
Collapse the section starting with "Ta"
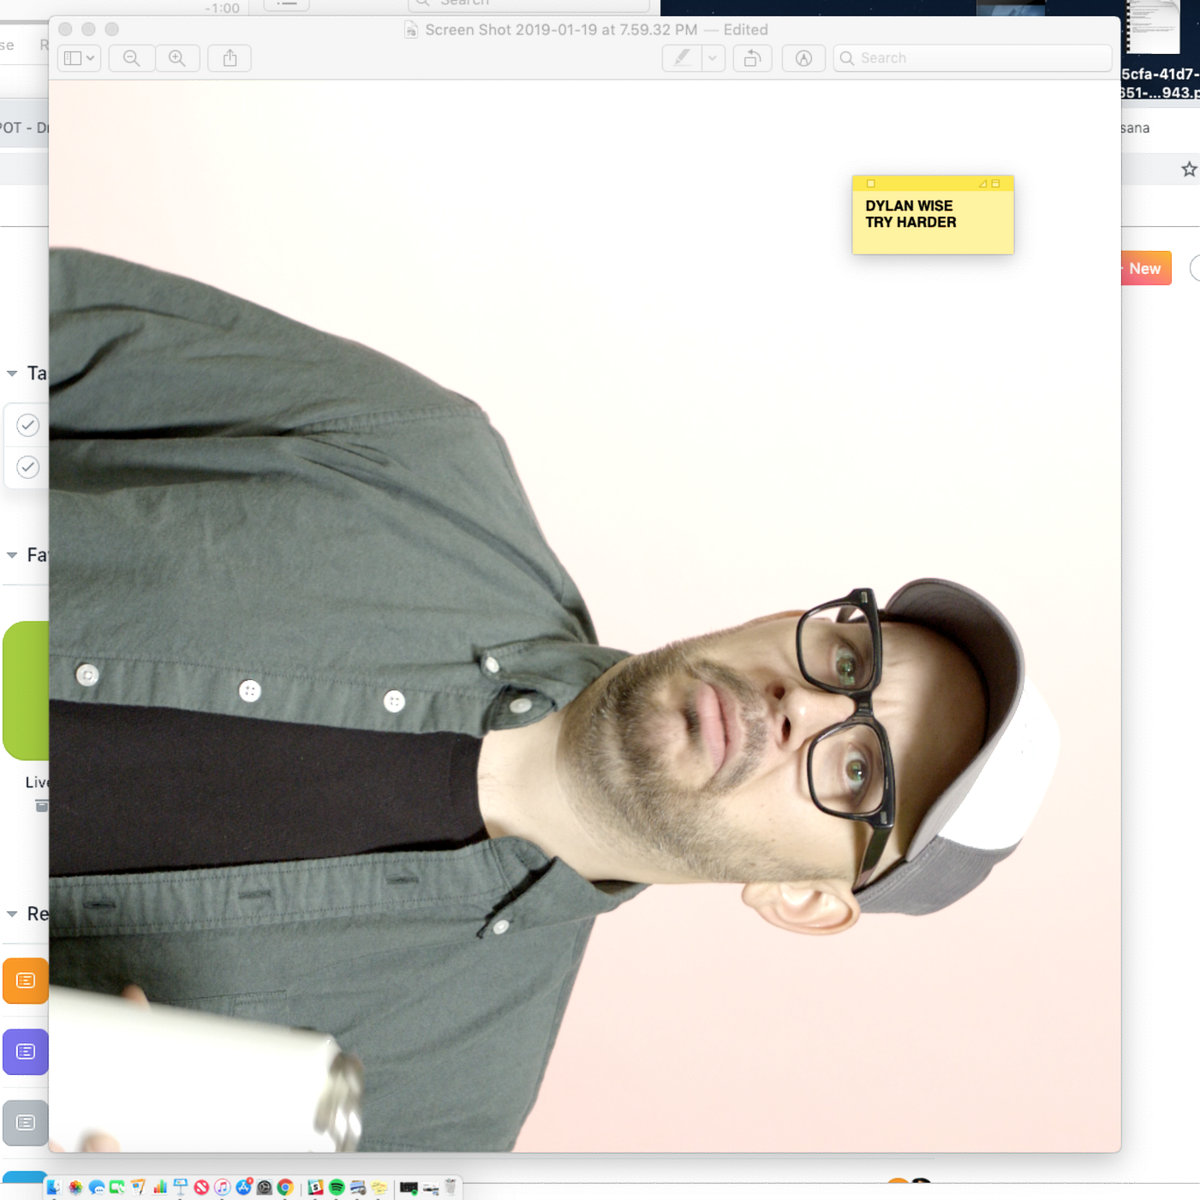(x=12, y=373)
